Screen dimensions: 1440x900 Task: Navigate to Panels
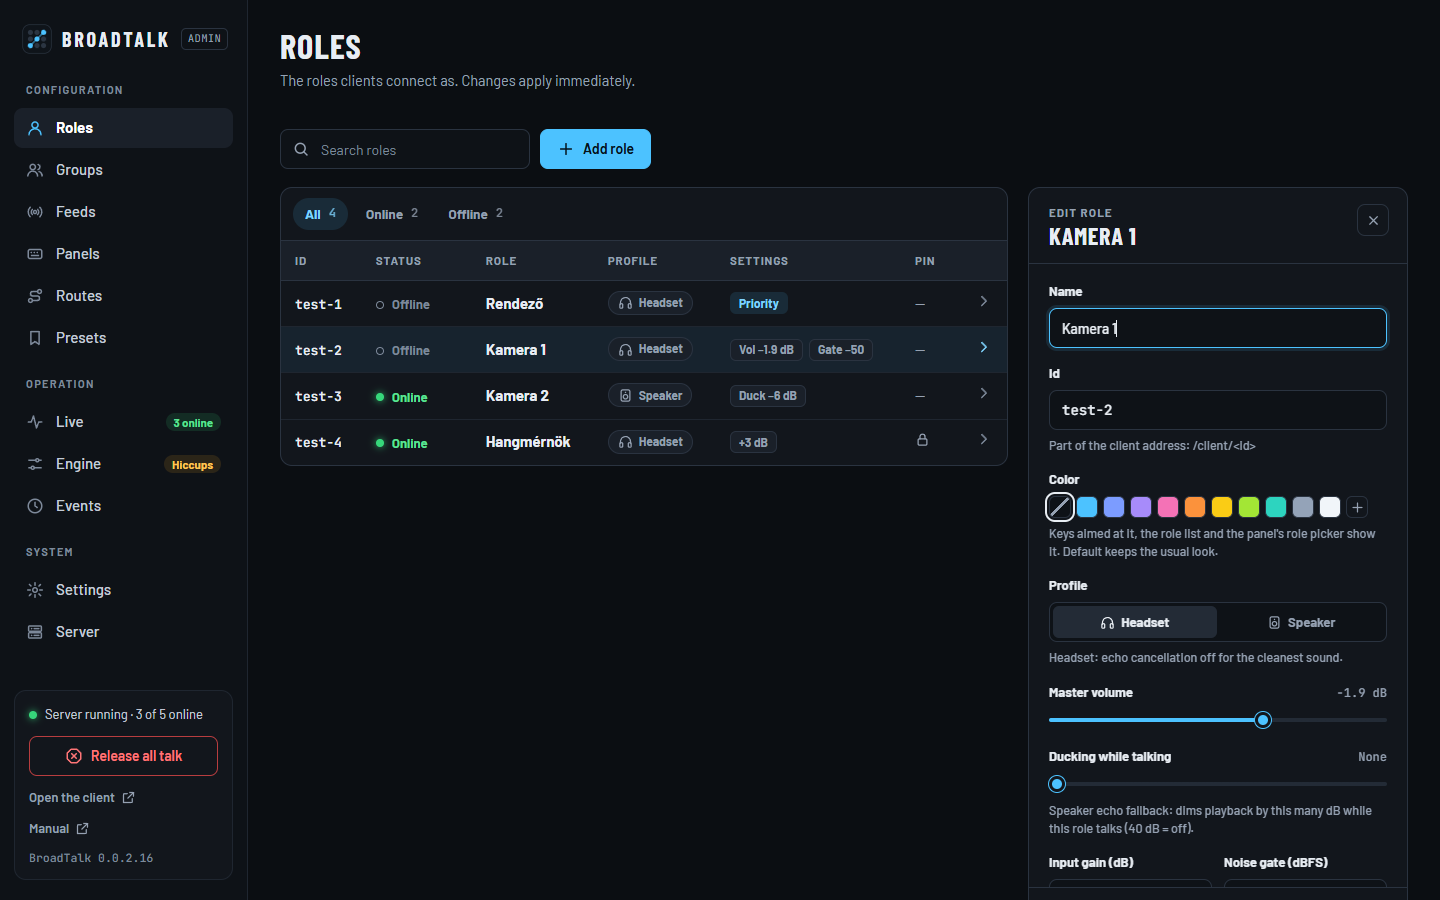click(123, 254)
